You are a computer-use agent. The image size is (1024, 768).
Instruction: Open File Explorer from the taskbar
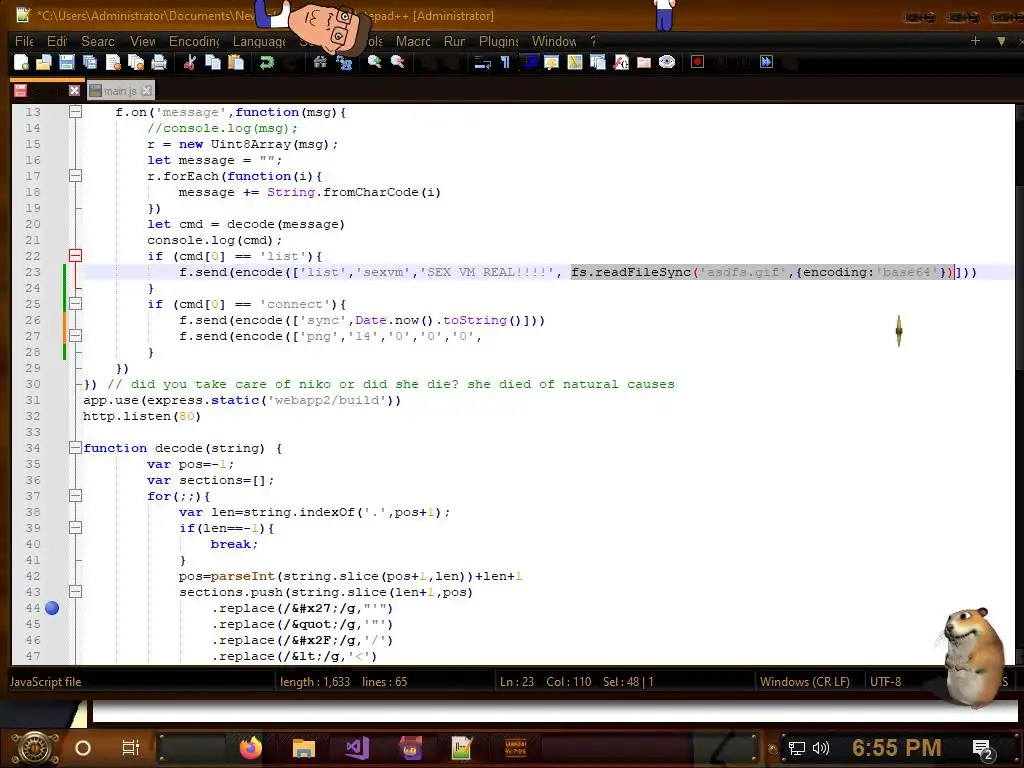(304, 748)
